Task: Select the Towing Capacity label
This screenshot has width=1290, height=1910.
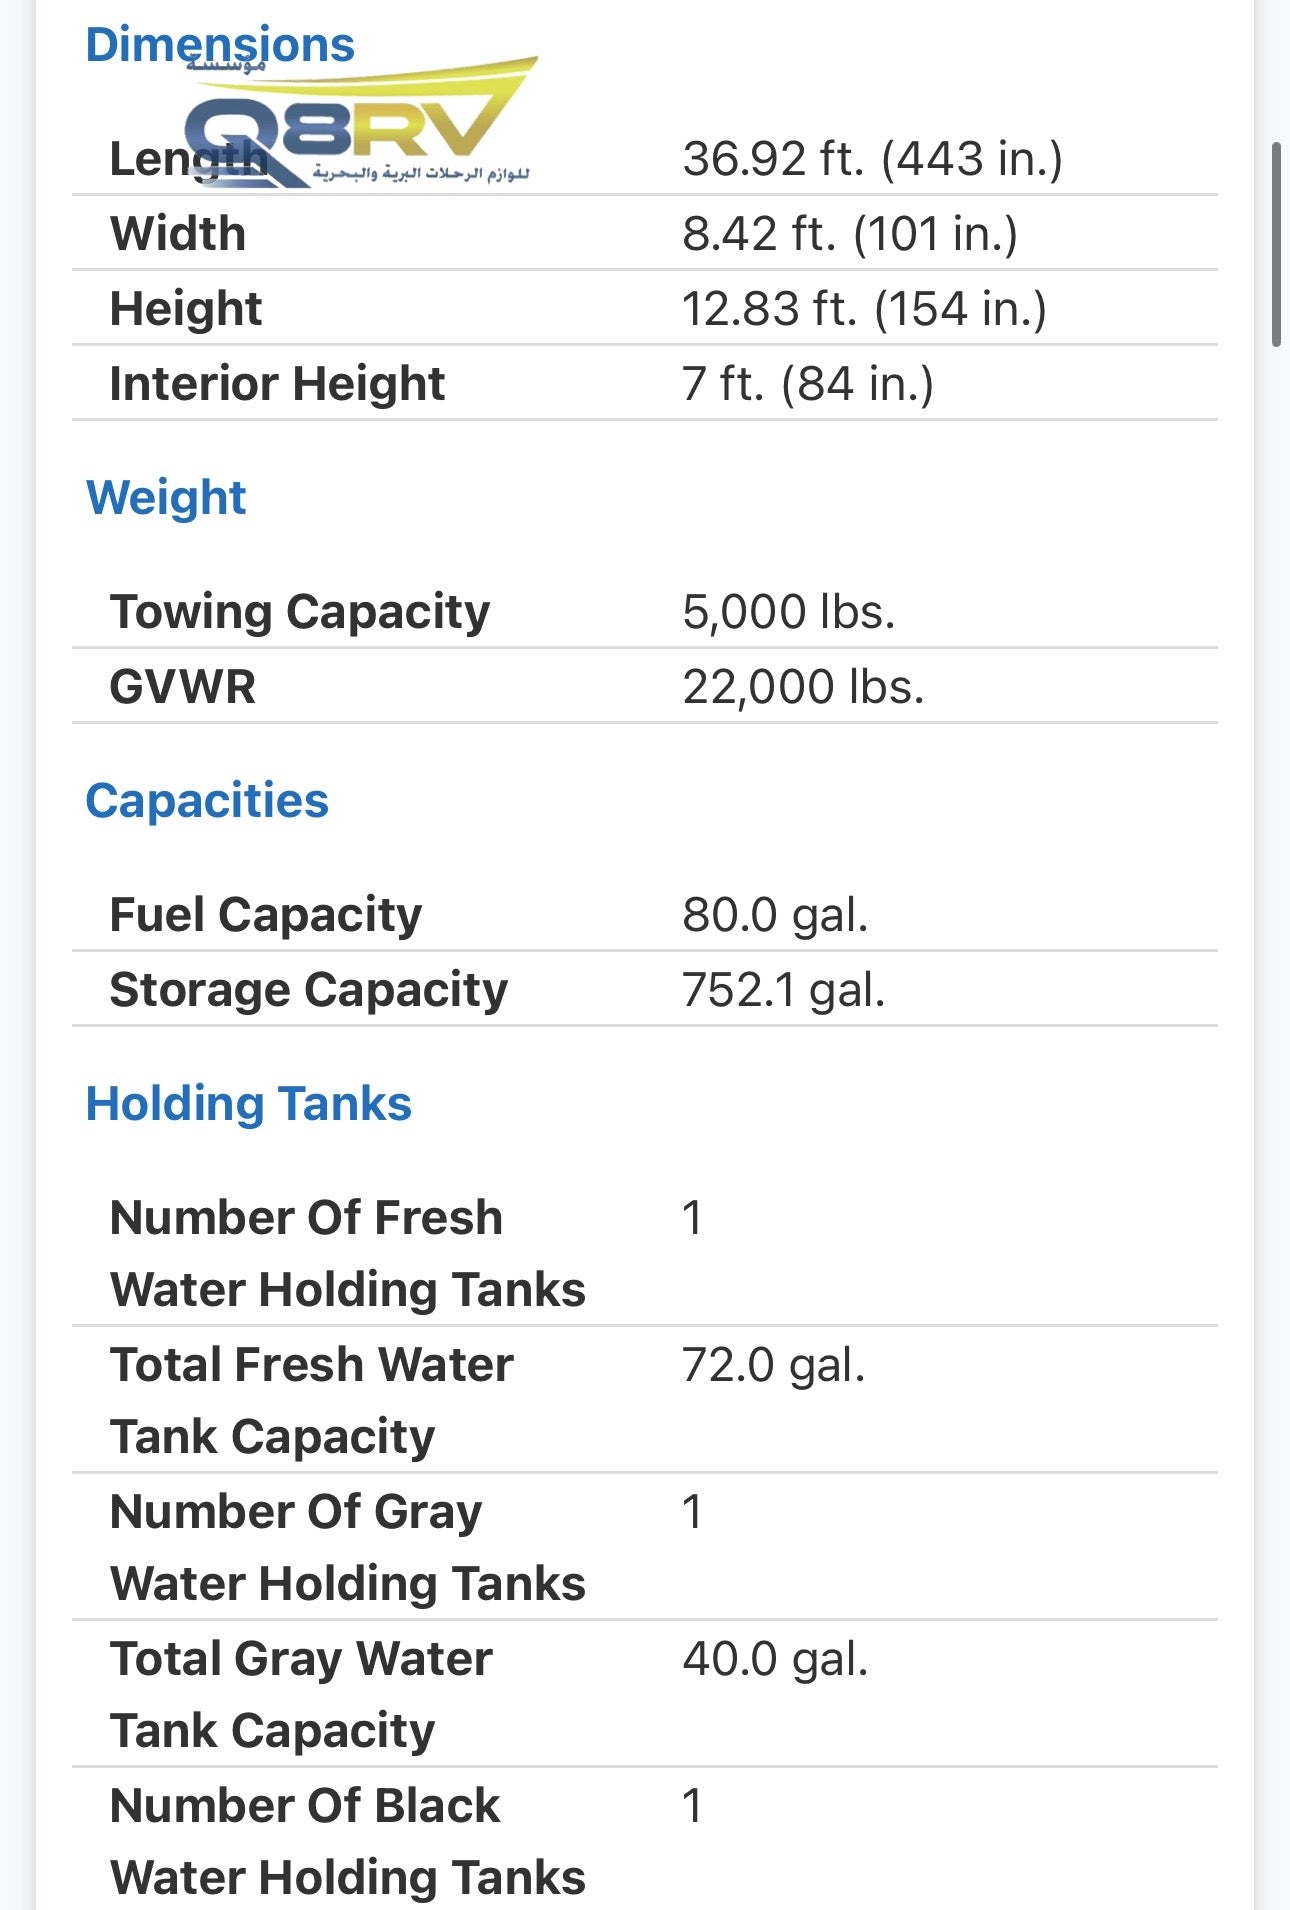Action: (x=300, y=611)
